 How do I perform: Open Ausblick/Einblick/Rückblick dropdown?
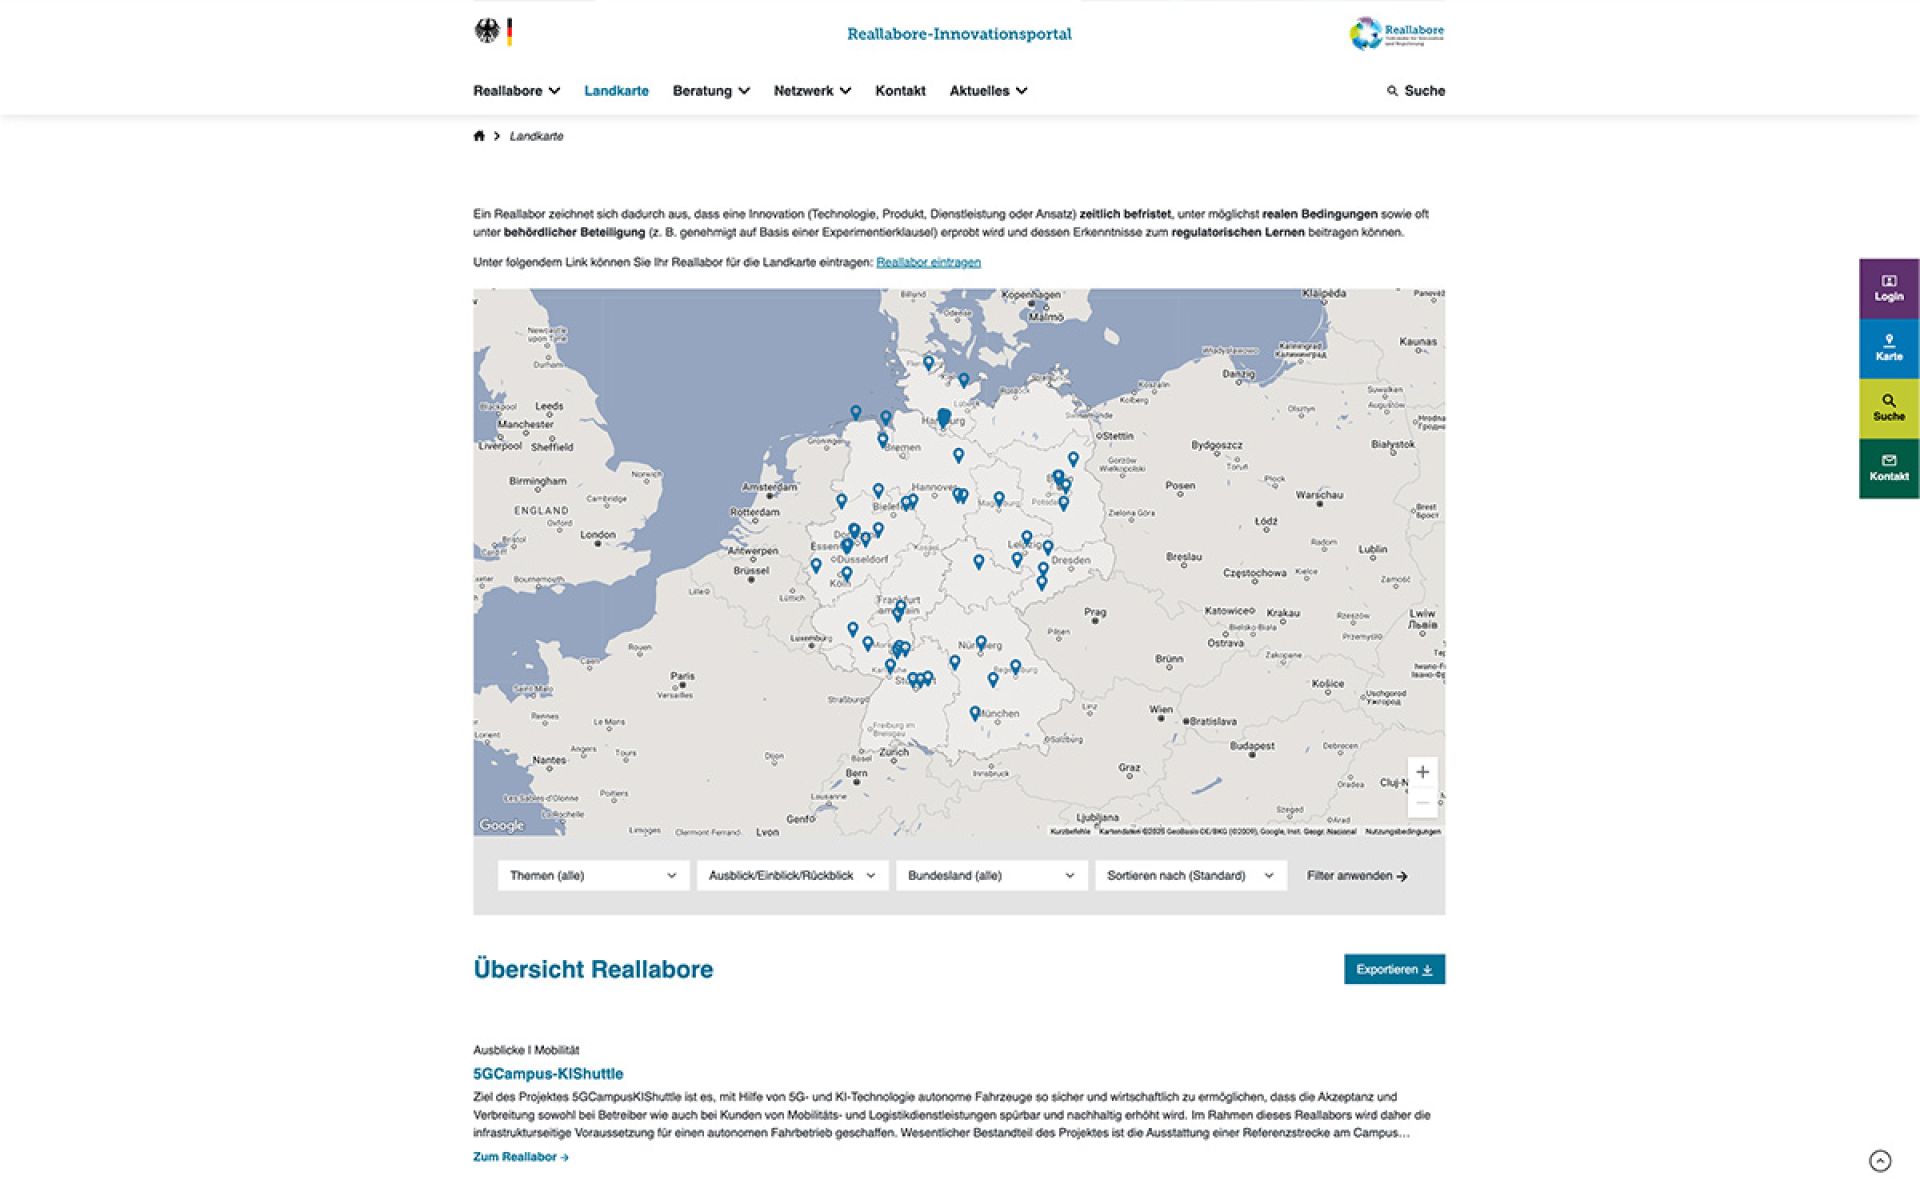[792, 875]
